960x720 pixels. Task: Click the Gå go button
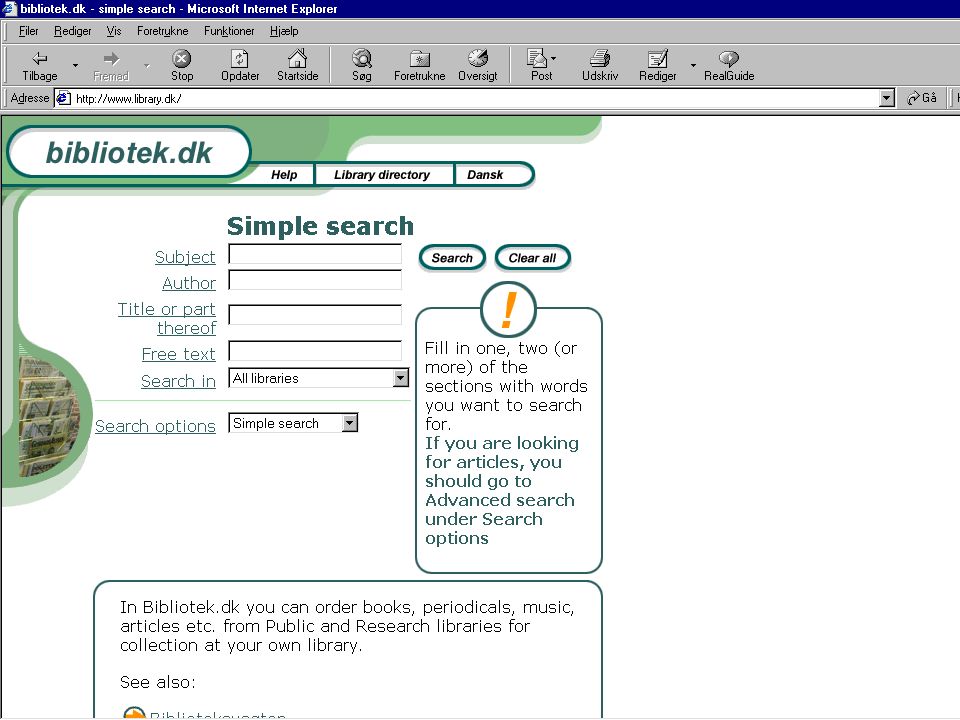pos(922,98)
